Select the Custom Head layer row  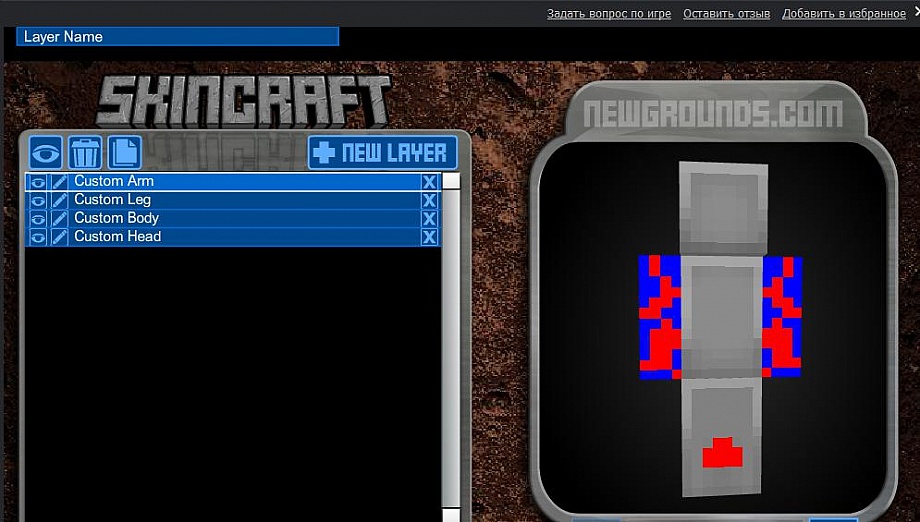click(x=233, y=237)
